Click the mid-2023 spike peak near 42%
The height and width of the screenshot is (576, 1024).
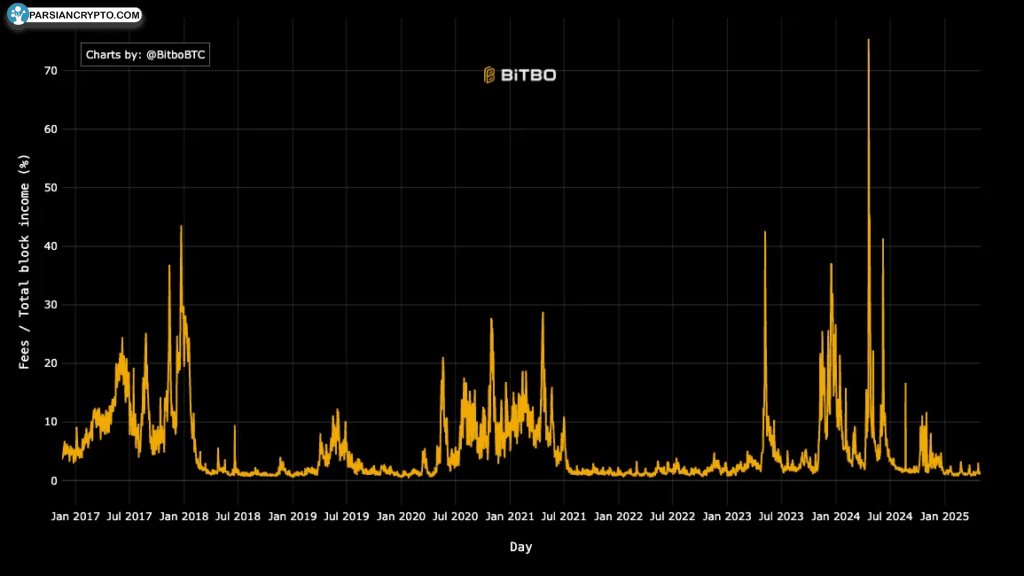coord(765,233)
